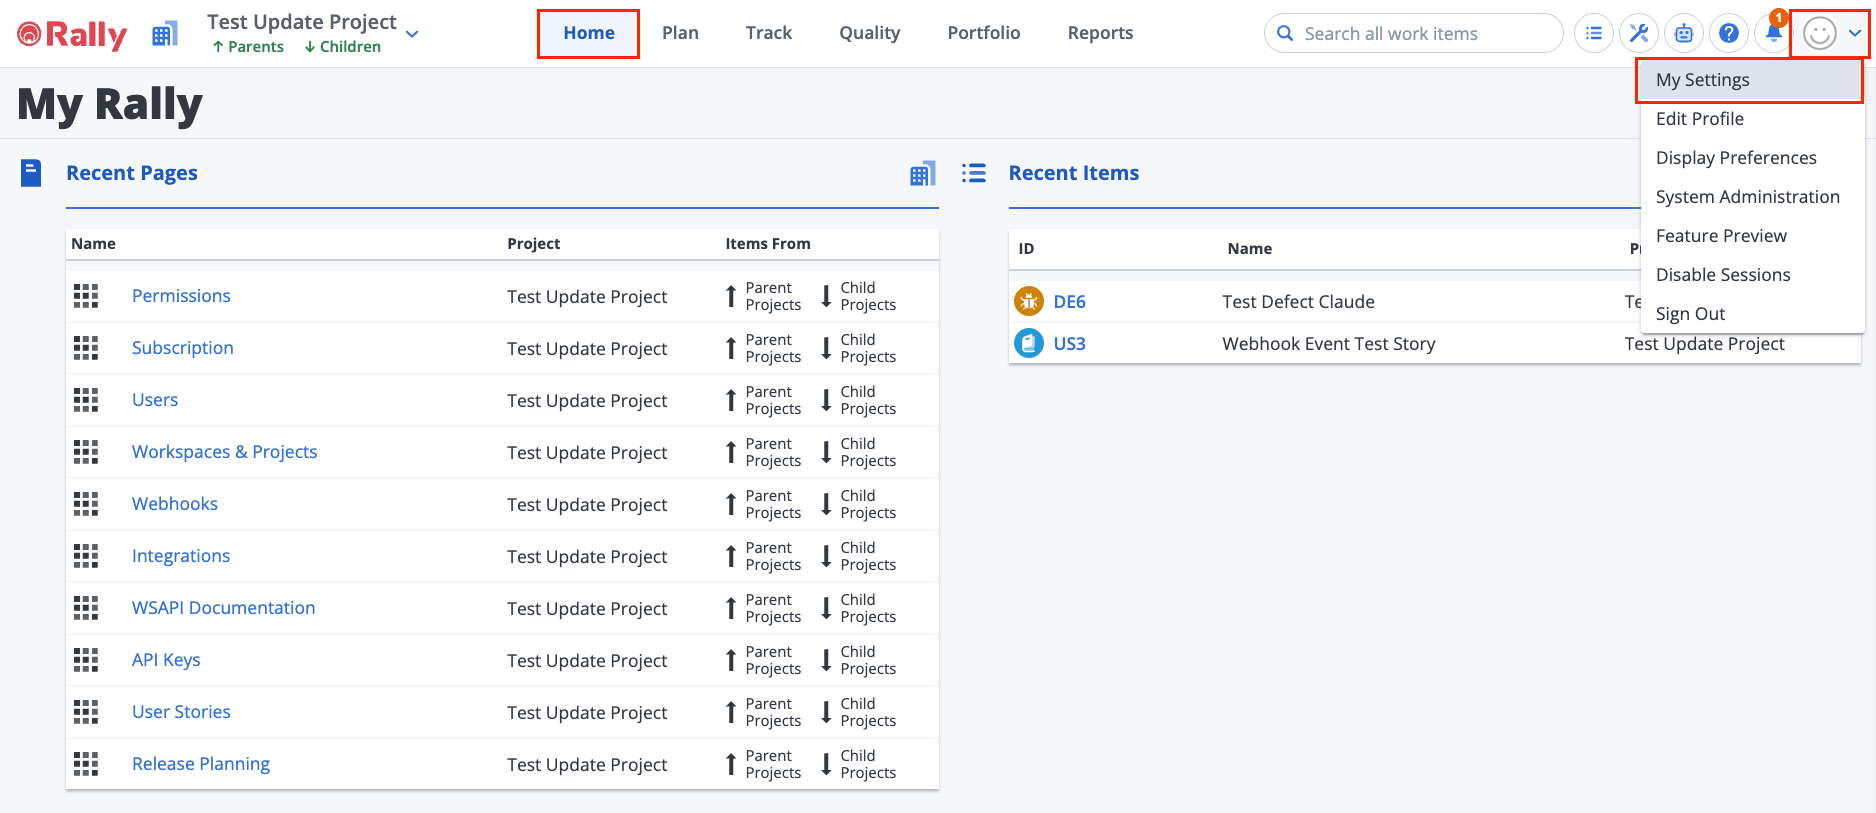Click the grid icon beside Release Planning

(86, 764)
